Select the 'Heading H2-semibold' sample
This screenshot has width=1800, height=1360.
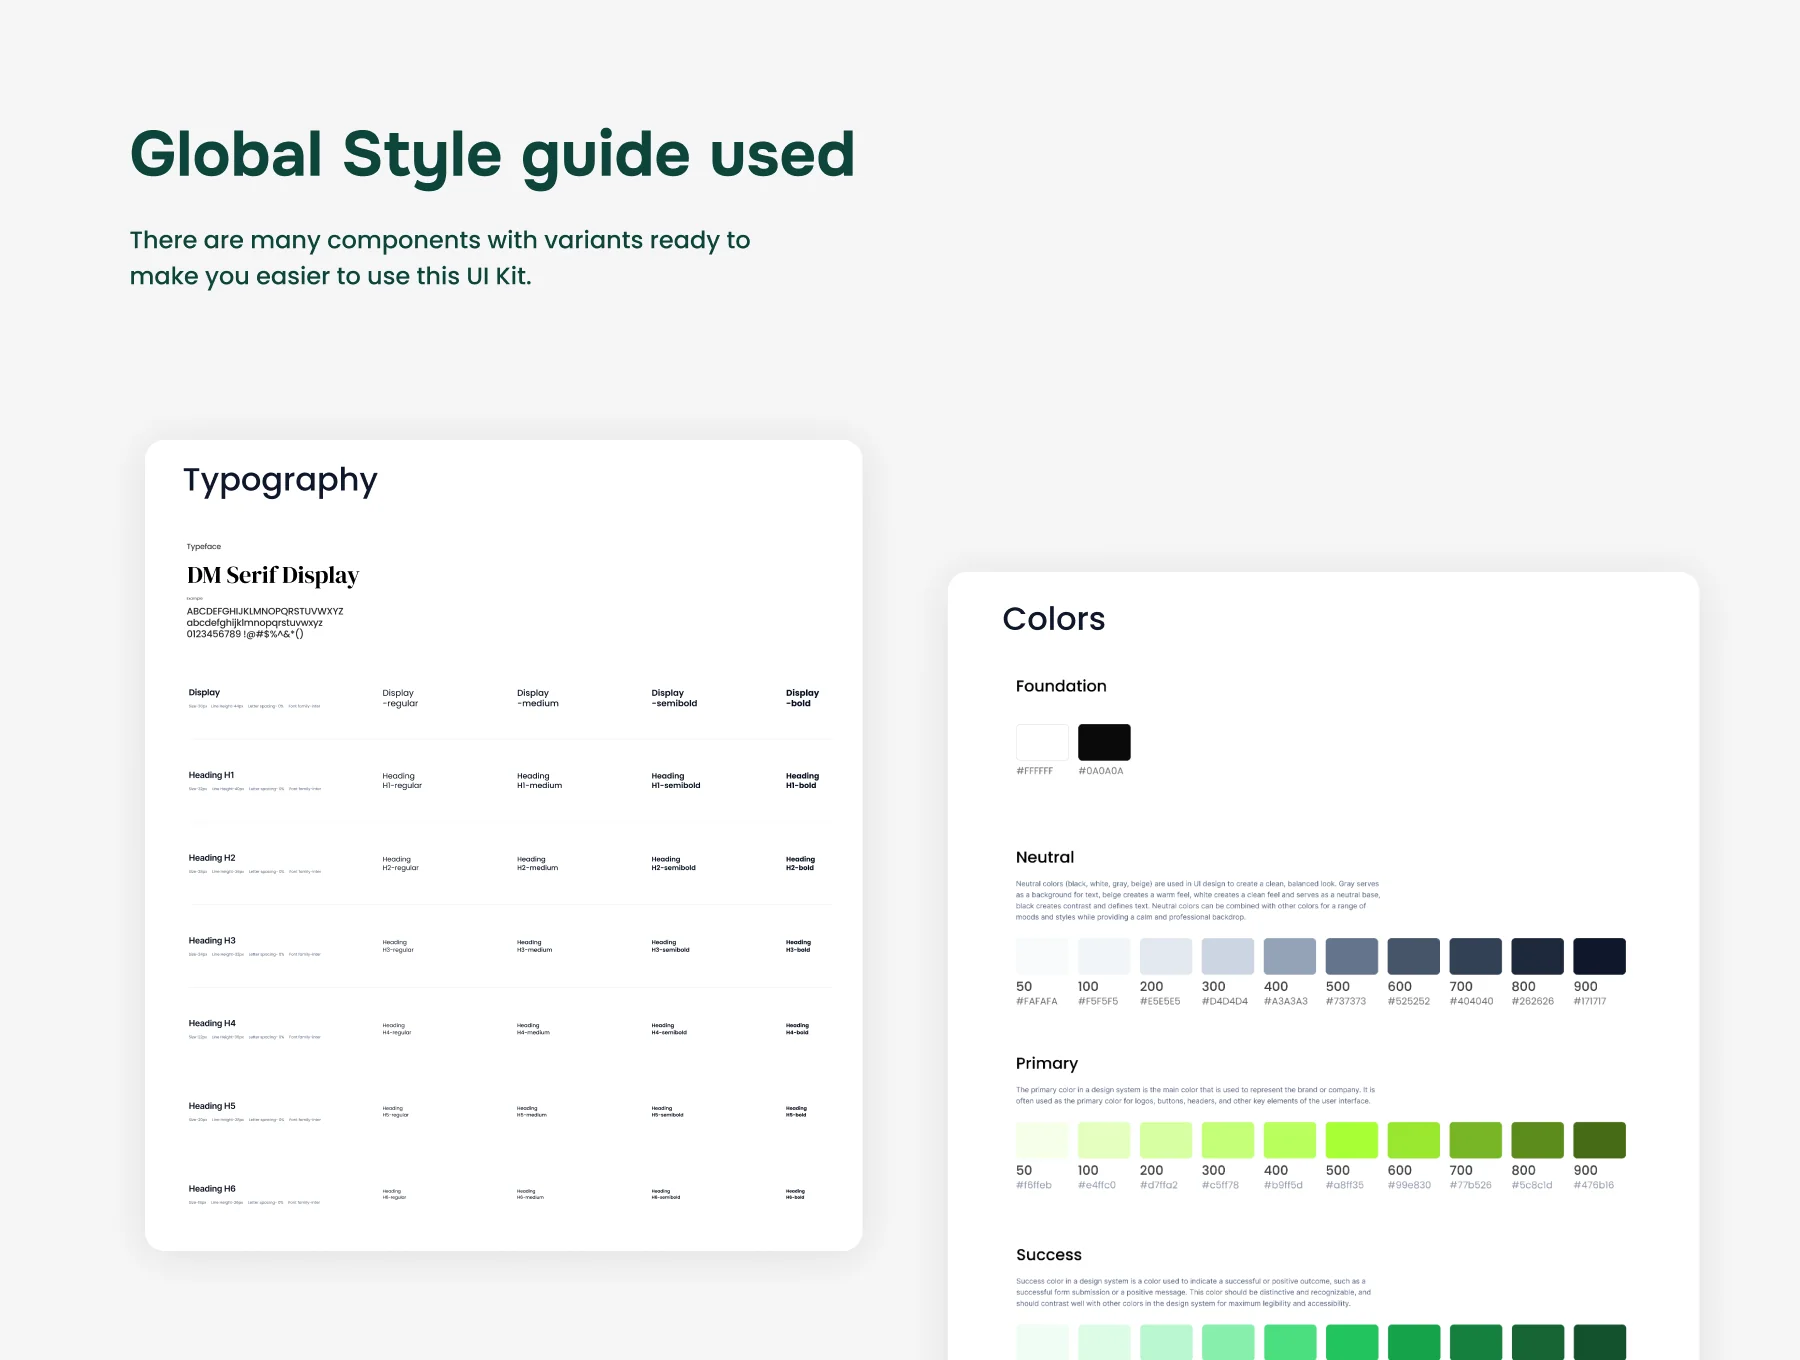(674, 864)
